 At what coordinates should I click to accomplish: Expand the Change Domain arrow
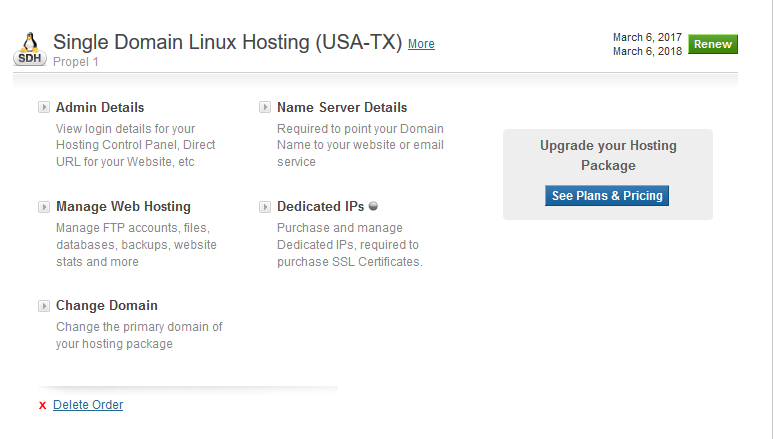click(x=44, y=306)
